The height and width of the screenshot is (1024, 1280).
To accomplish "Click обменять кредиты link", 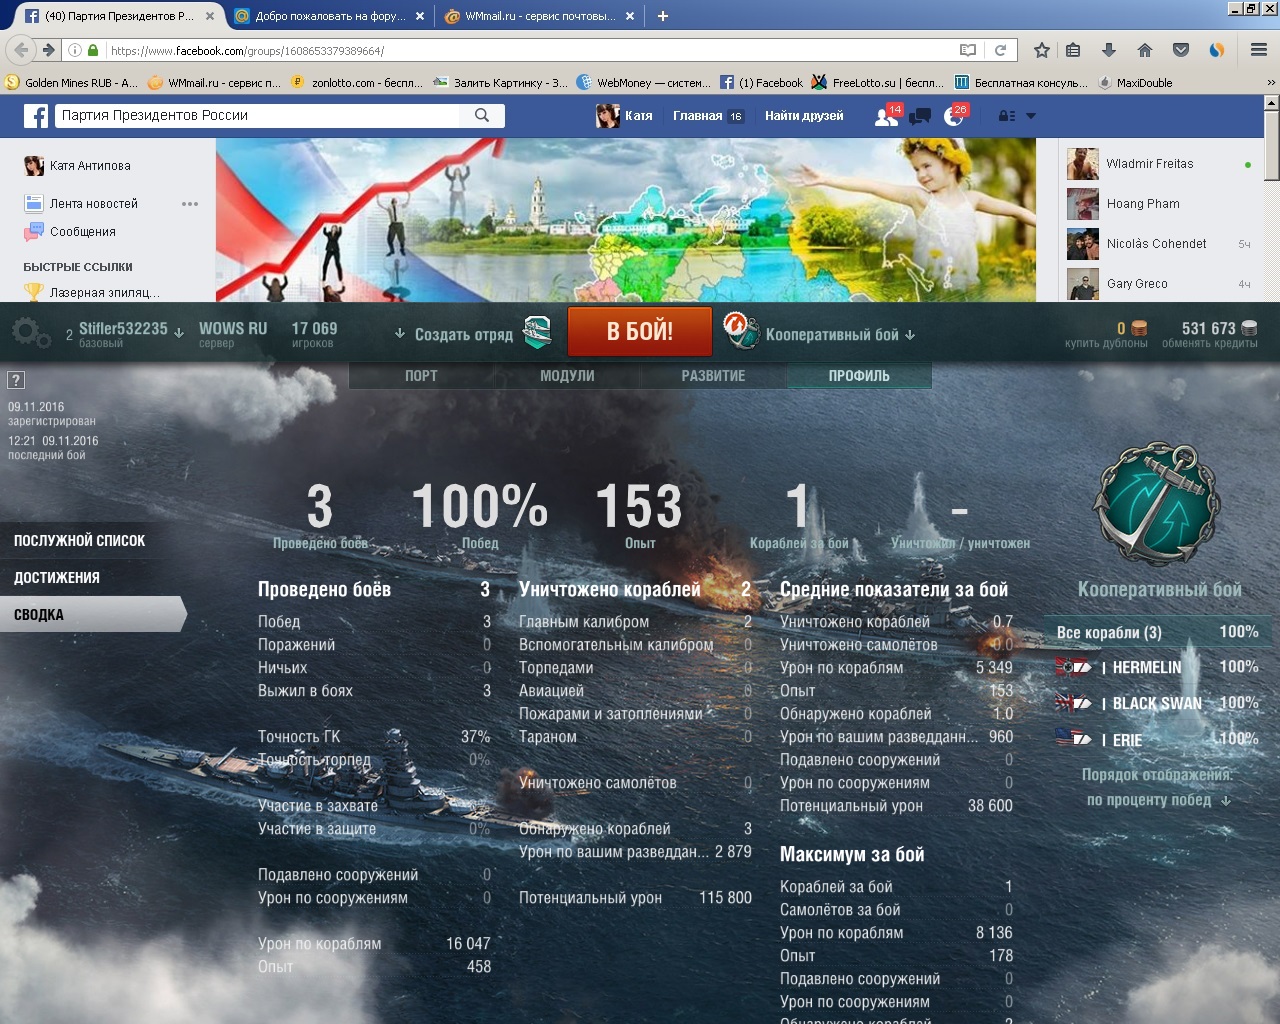I will [1210, 344].
